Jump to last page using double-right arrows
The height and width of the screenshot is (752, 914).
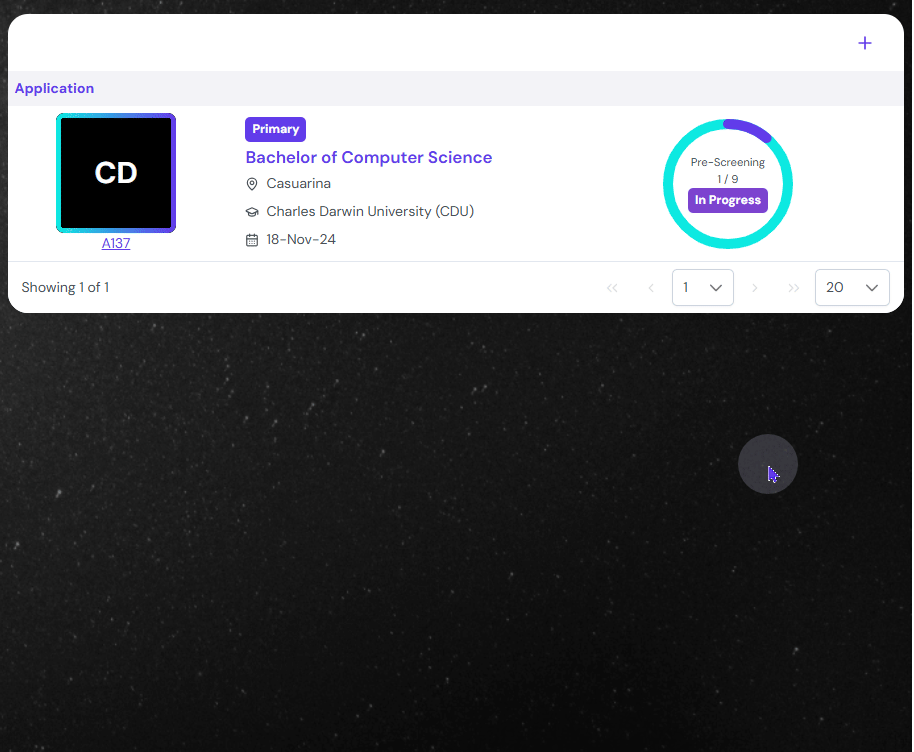pos(794,288)
